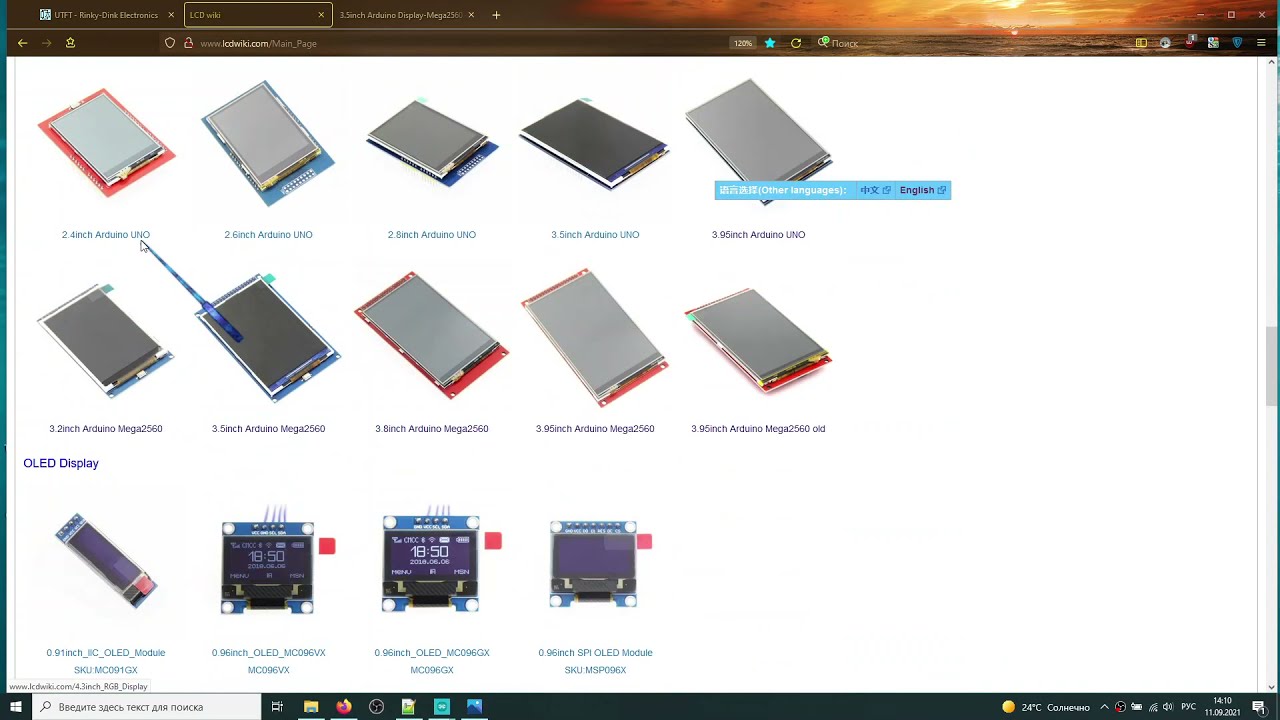Go back with the browser back arrow
1280x720 pixels.
tap(22, 43)
